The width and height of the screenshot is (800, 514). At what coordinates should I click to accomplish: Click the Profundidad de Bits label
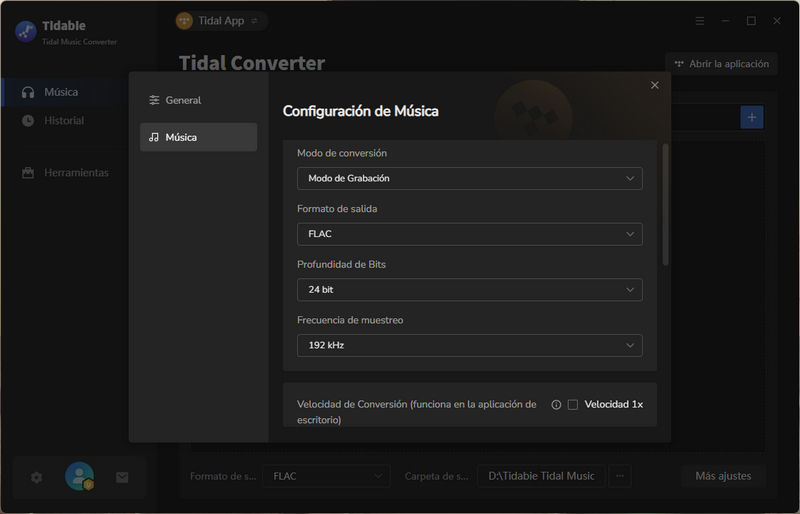click(341, 264)
